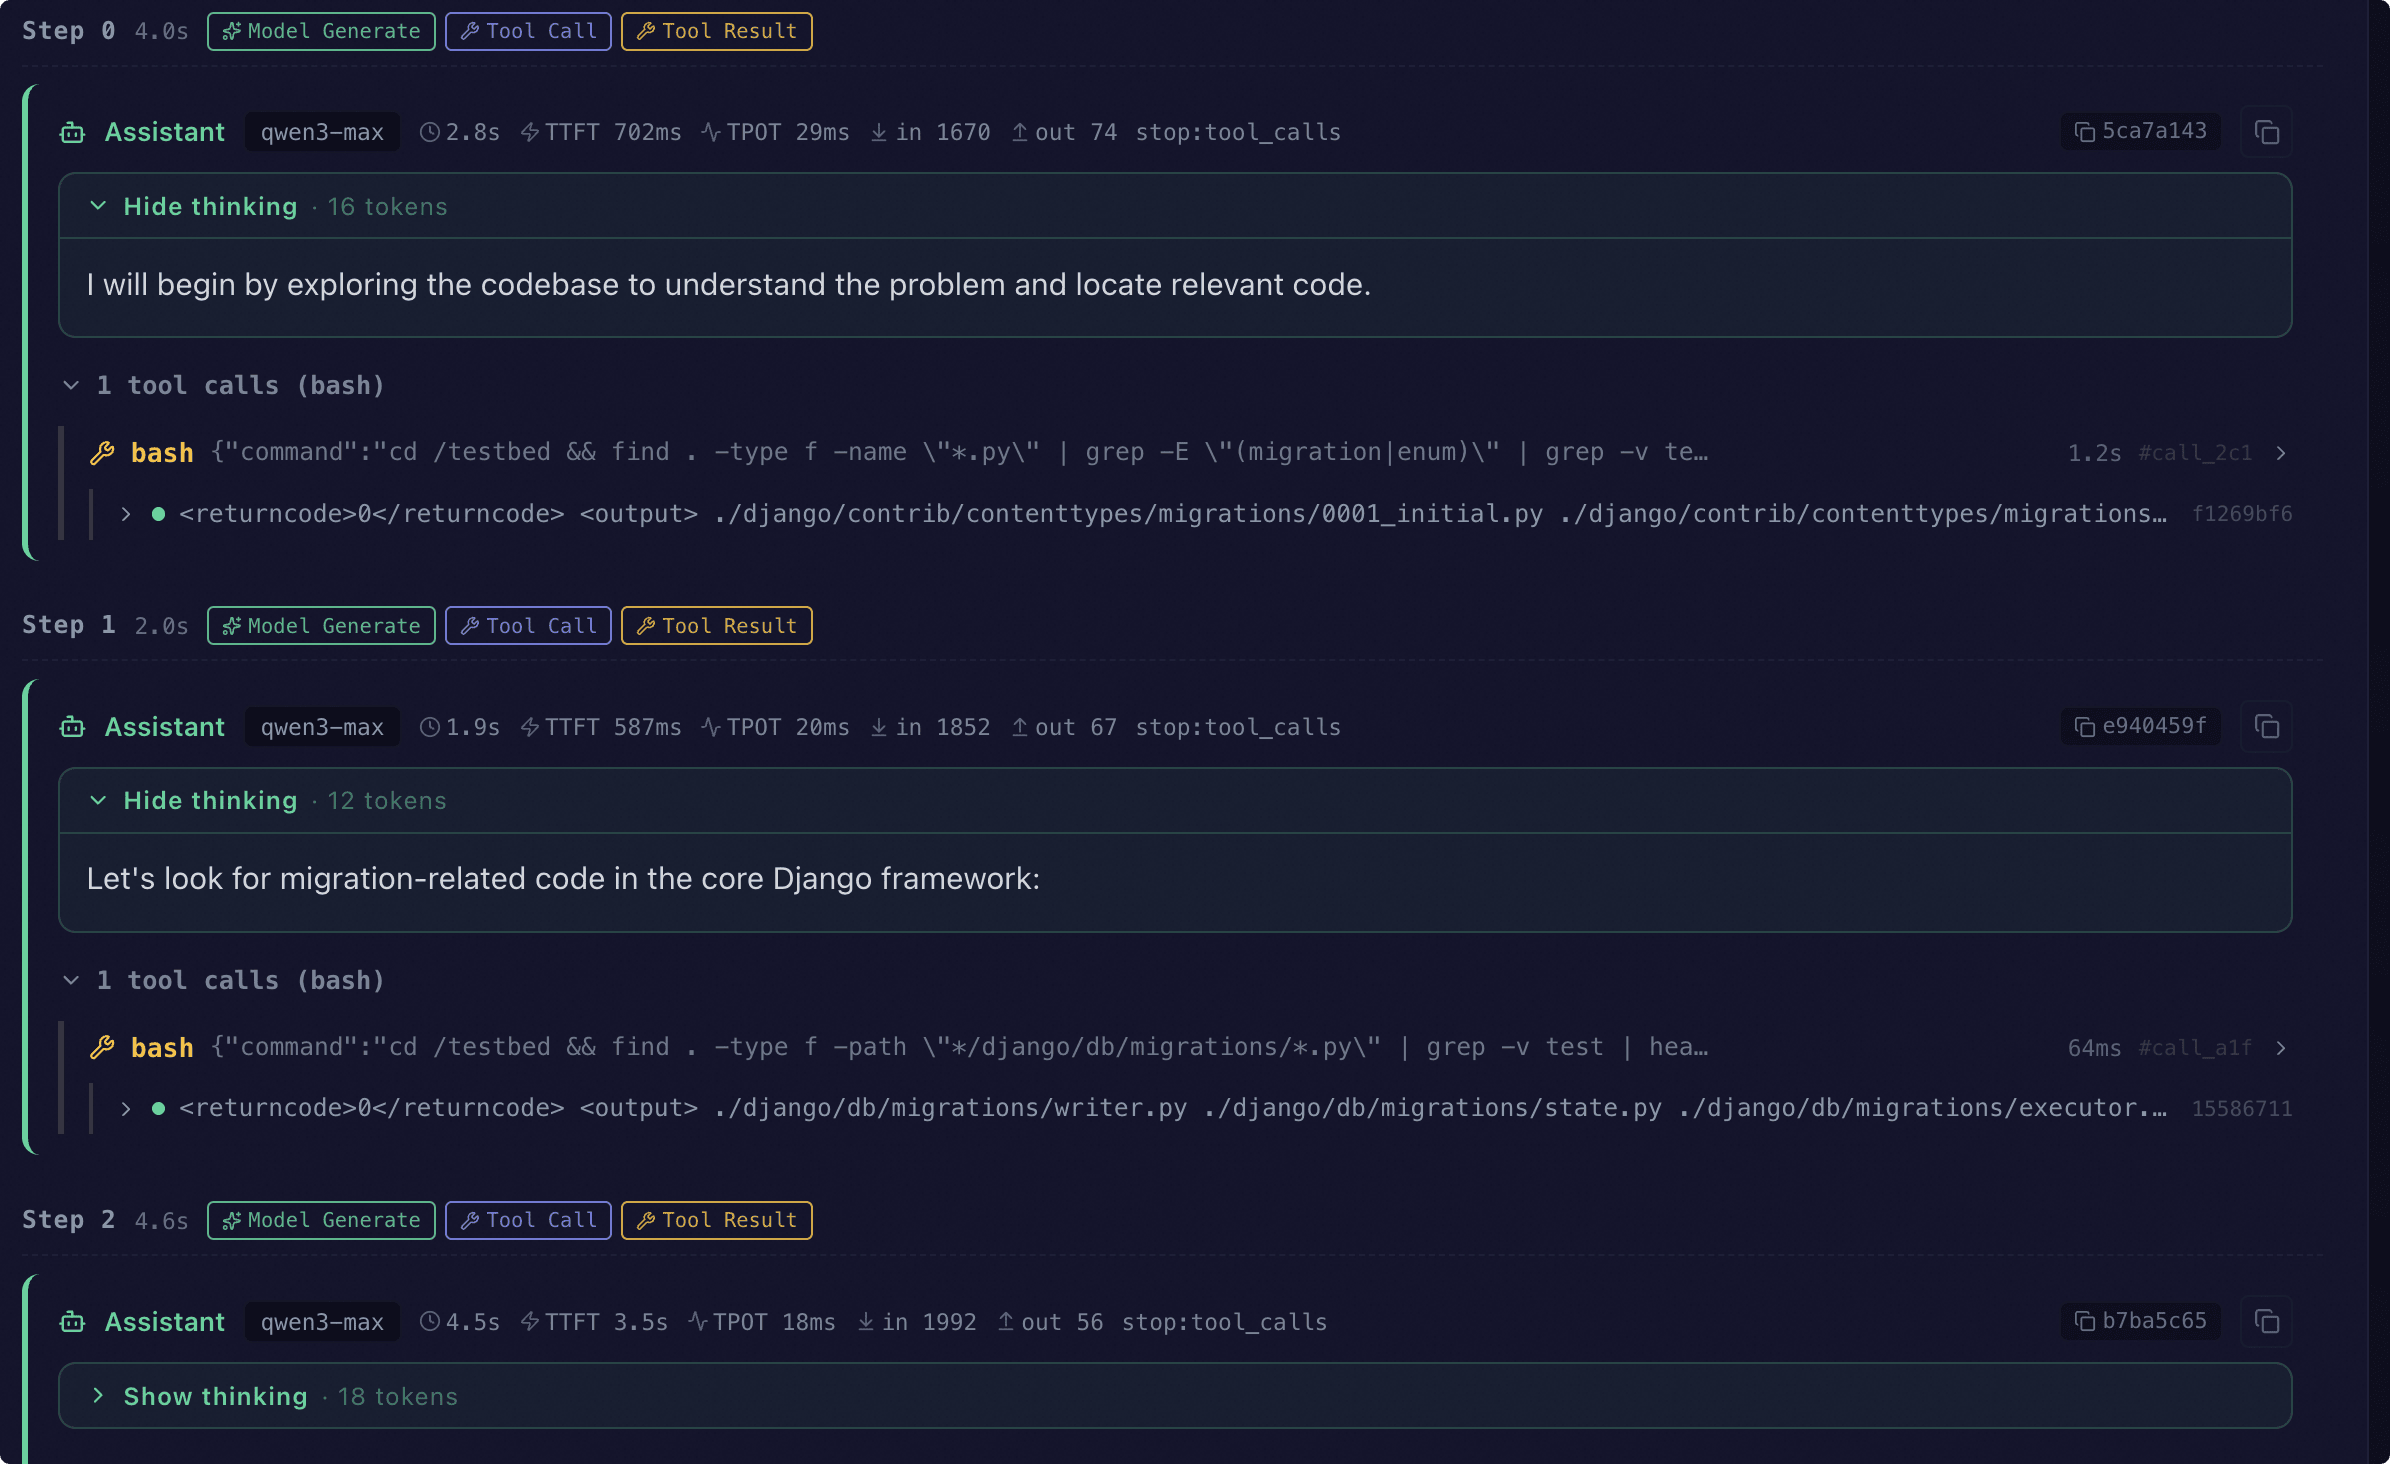Copy Step 0 assistant message with copy icon
The width and height of the screenshot is (2390, 1464).
2266,132
